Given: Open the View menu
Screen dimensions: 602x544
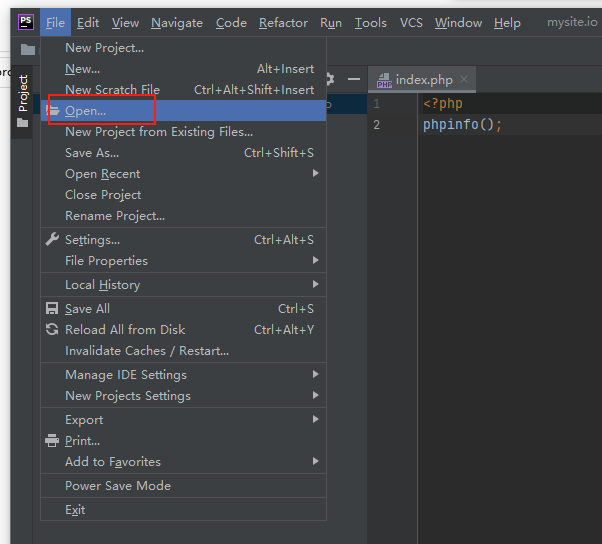Looking at the screenshot, I should pos(126,23).
